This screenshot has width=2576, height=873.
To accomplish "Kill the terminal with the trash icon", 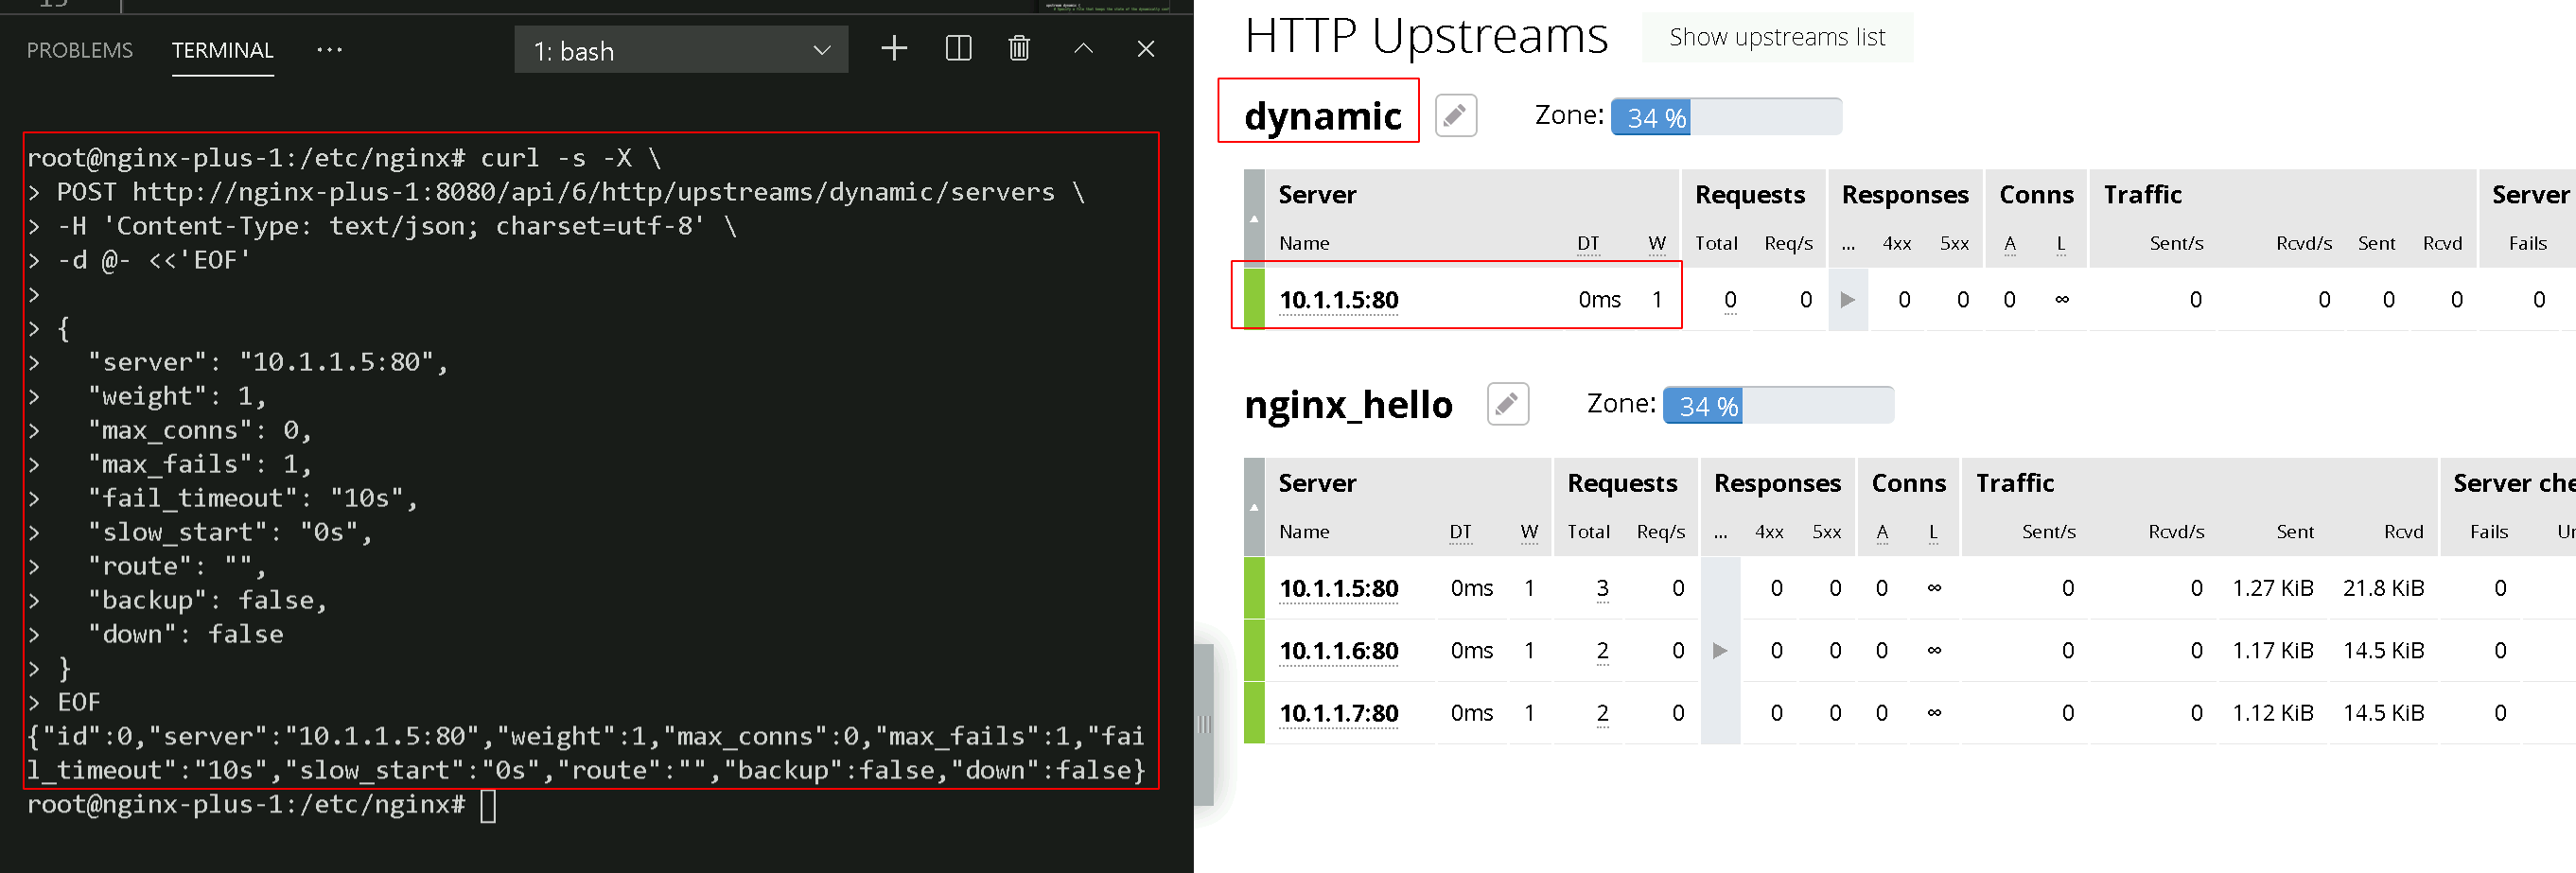I will (1019, 48).
